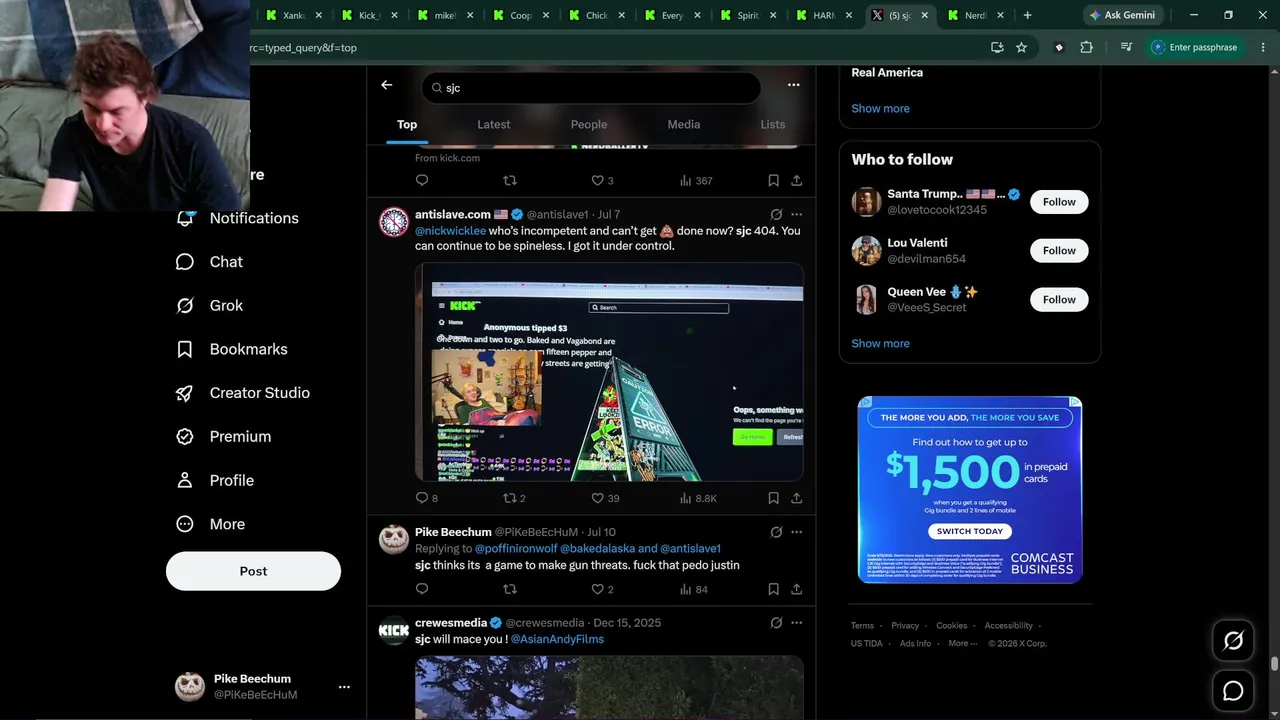Repost the kick.com link post
Viewport: 1280px width, 720px height.
pyautogui.click(x=510, y=181)
